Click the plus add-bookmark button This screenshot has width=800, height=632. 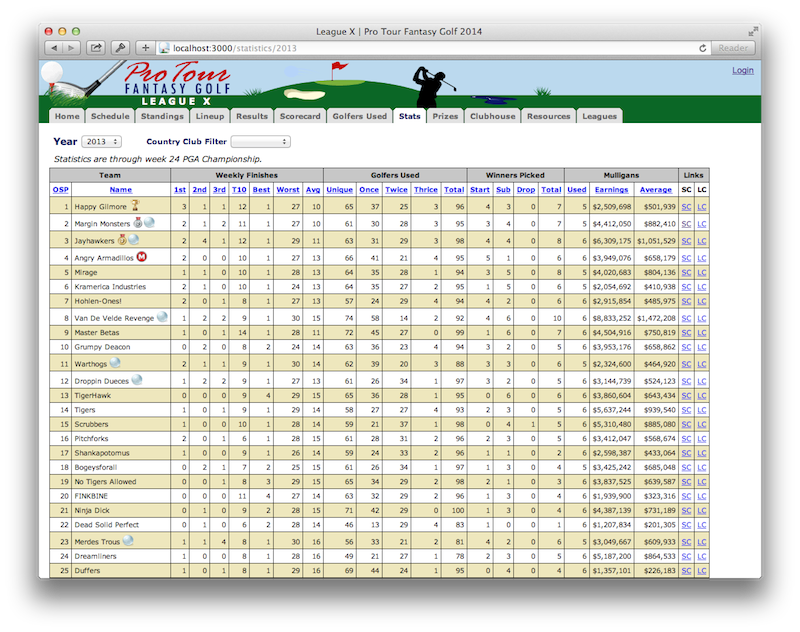point(145,47)
